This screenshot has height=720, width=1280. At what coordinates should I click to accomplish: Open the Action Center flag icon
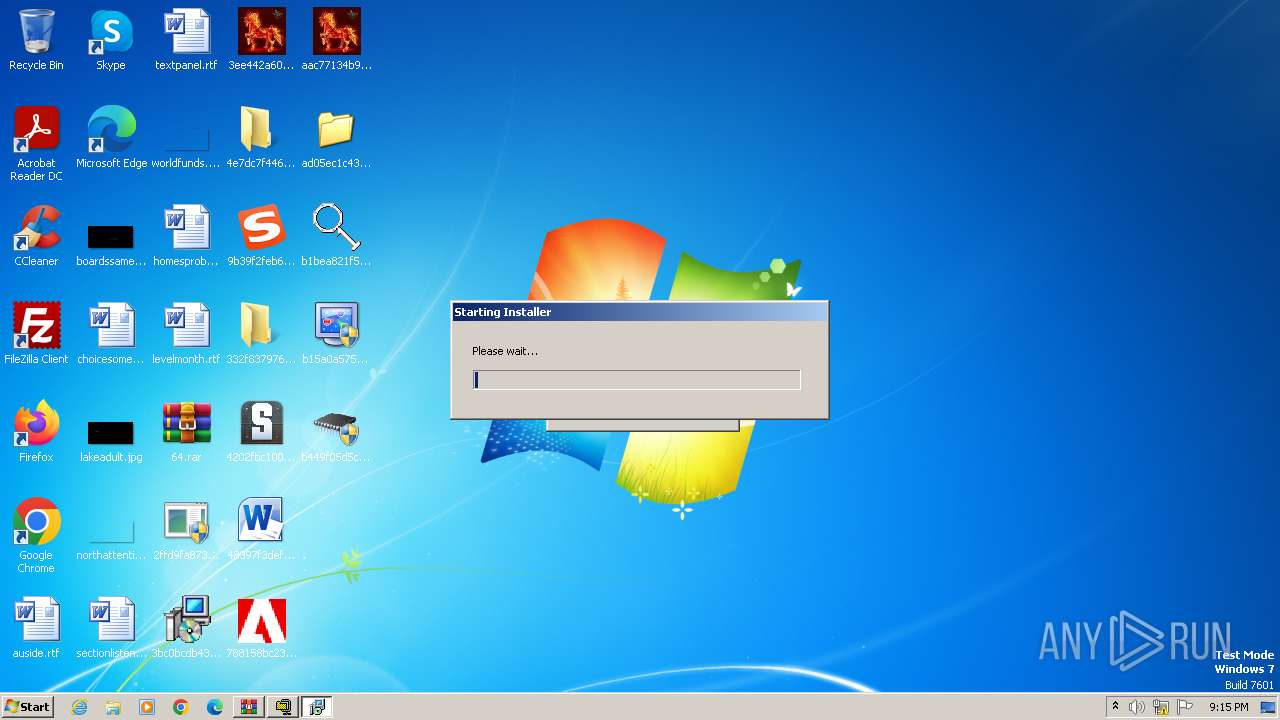point(1185,707)
